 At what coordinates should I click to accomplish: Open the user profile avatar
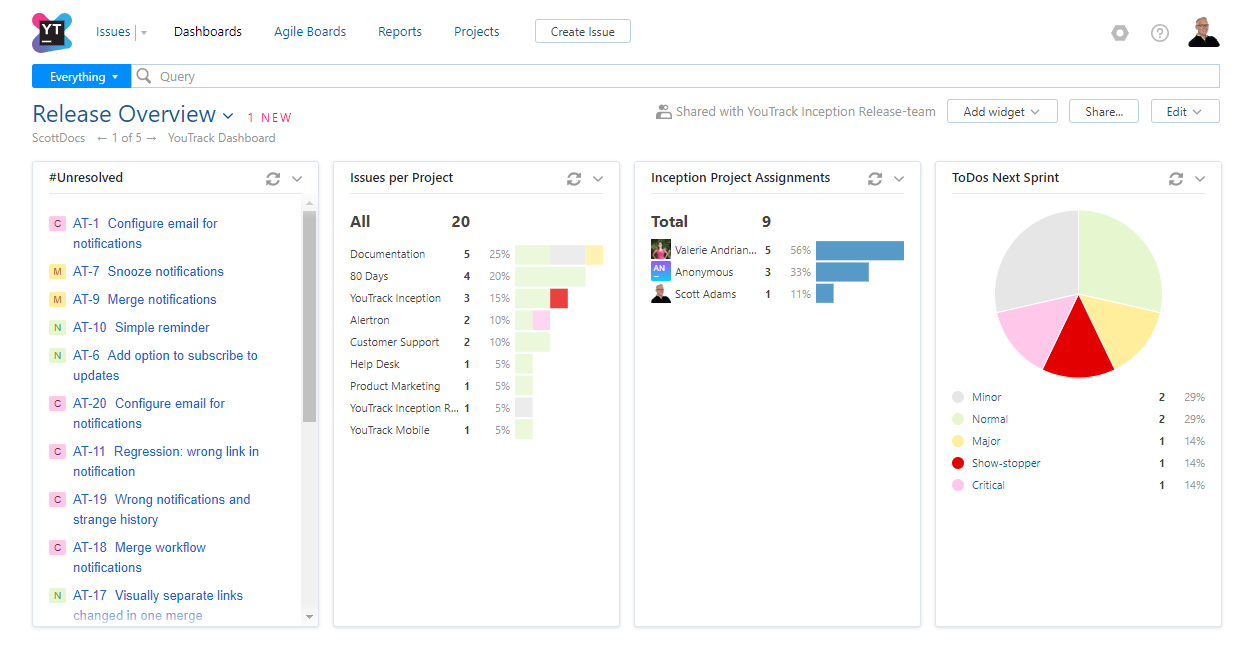click(1204, 32)
